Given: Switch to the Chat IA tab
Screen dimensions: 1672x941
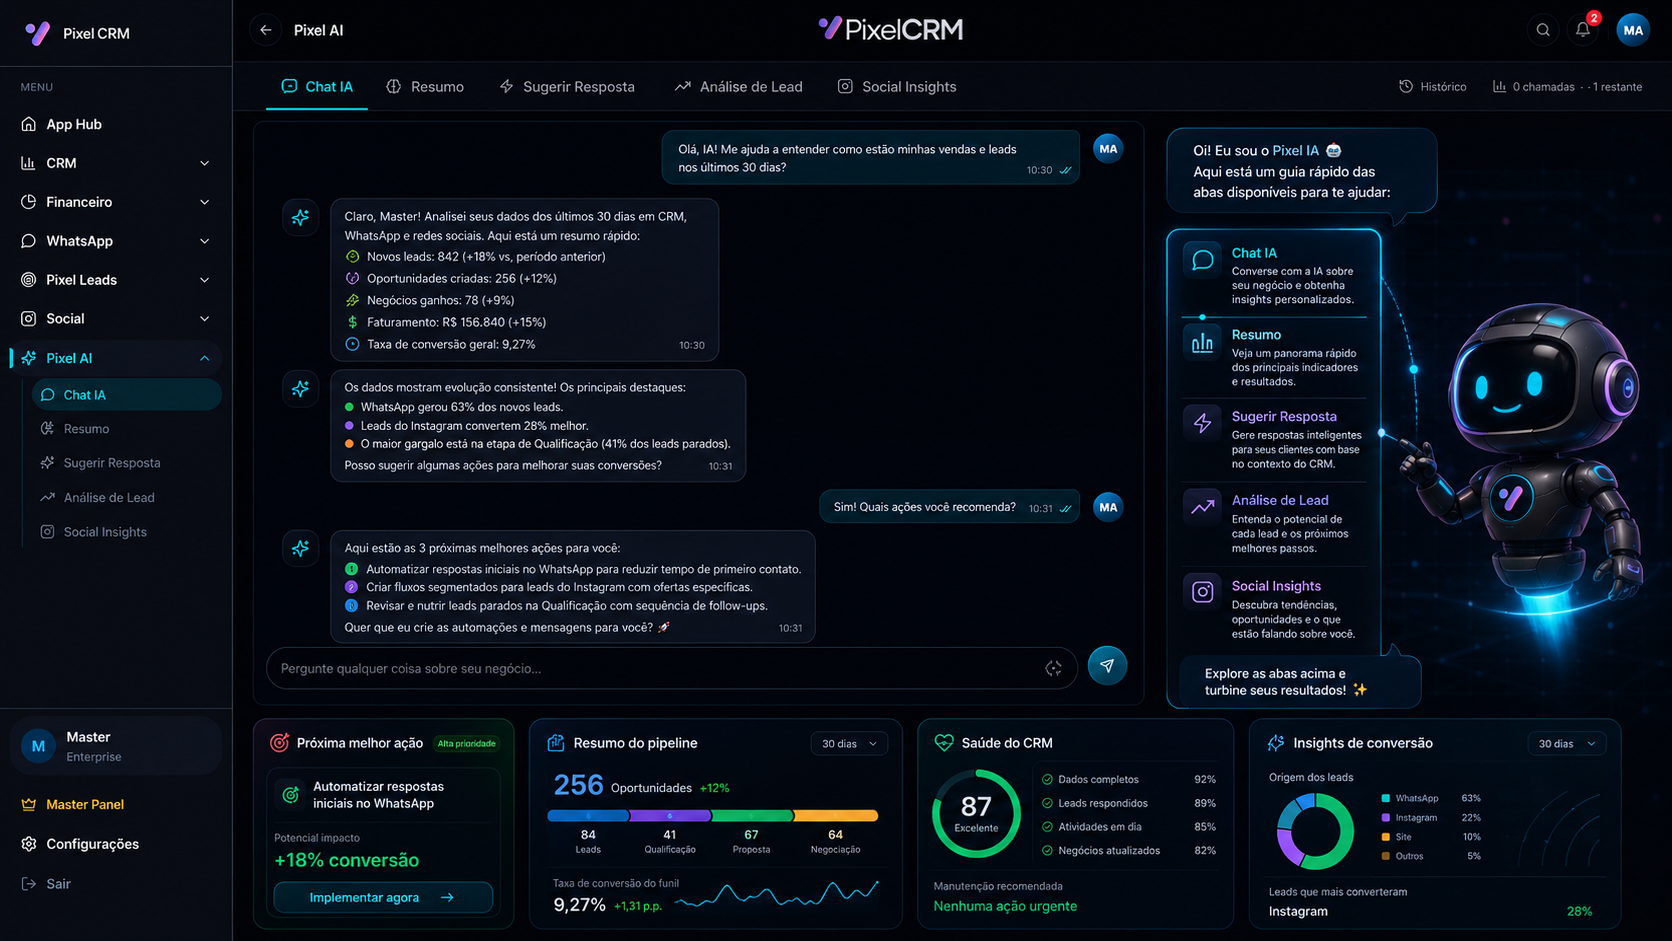Looking at the screenshot, I should pyautogui.click(x=317, y=87).
